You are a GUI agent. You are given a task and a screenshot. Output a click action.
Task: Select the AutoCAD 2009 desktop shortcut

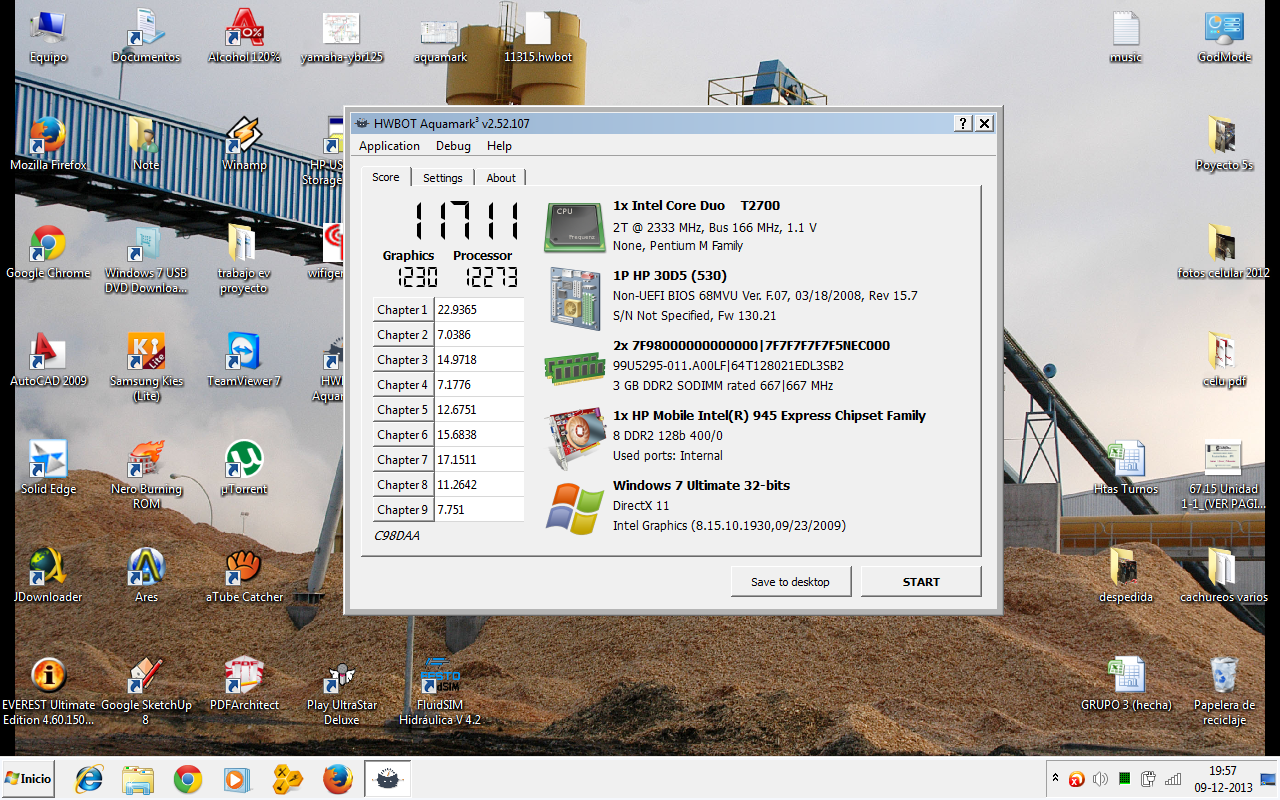point(48,361)
